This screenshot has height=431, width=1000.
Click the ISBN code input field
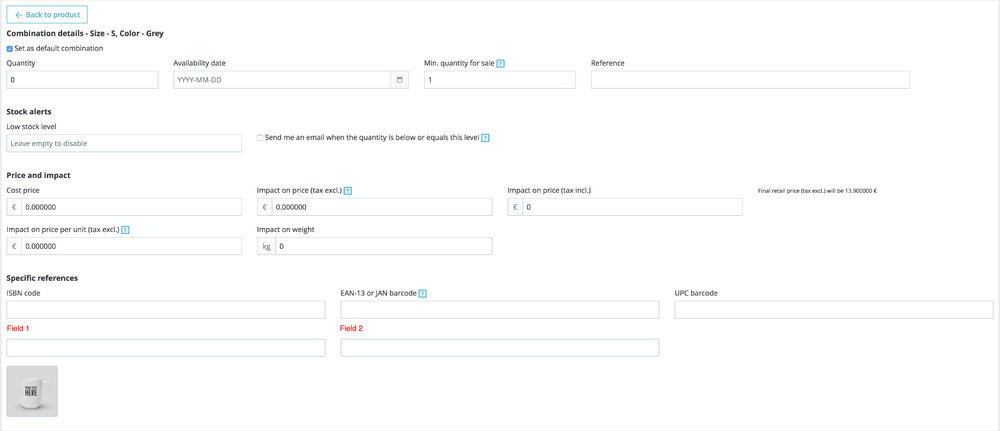pyautogui.click(x=166, y=310)
